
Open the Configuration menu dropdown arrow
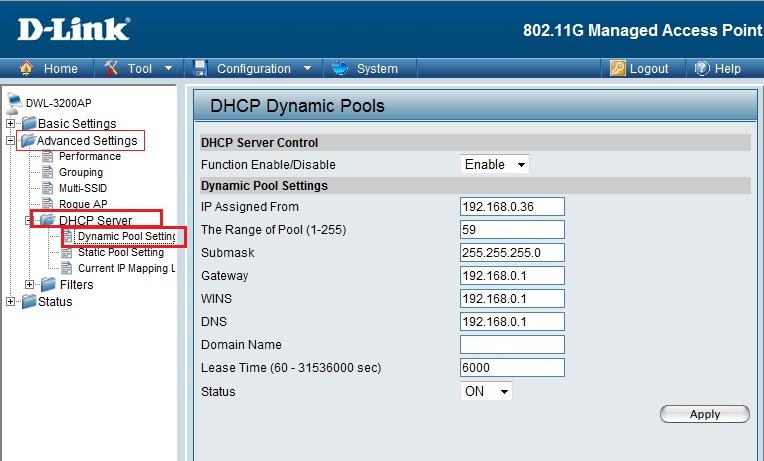tap(307, 68)
